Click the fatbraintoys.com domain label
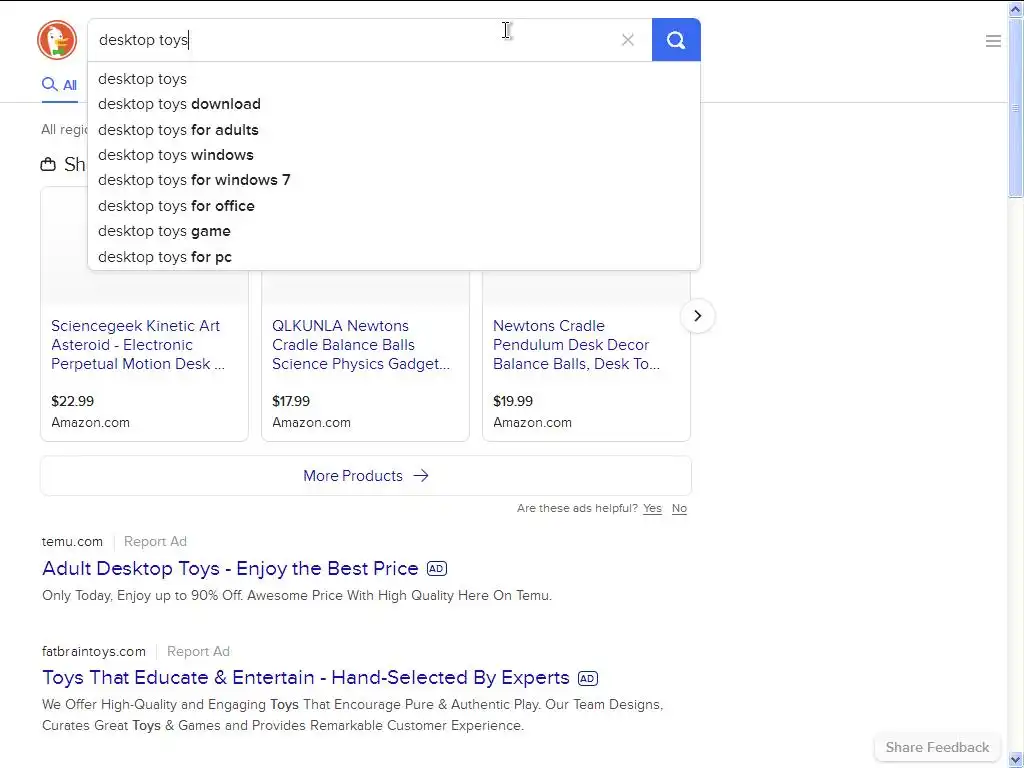 coord(93,651)
